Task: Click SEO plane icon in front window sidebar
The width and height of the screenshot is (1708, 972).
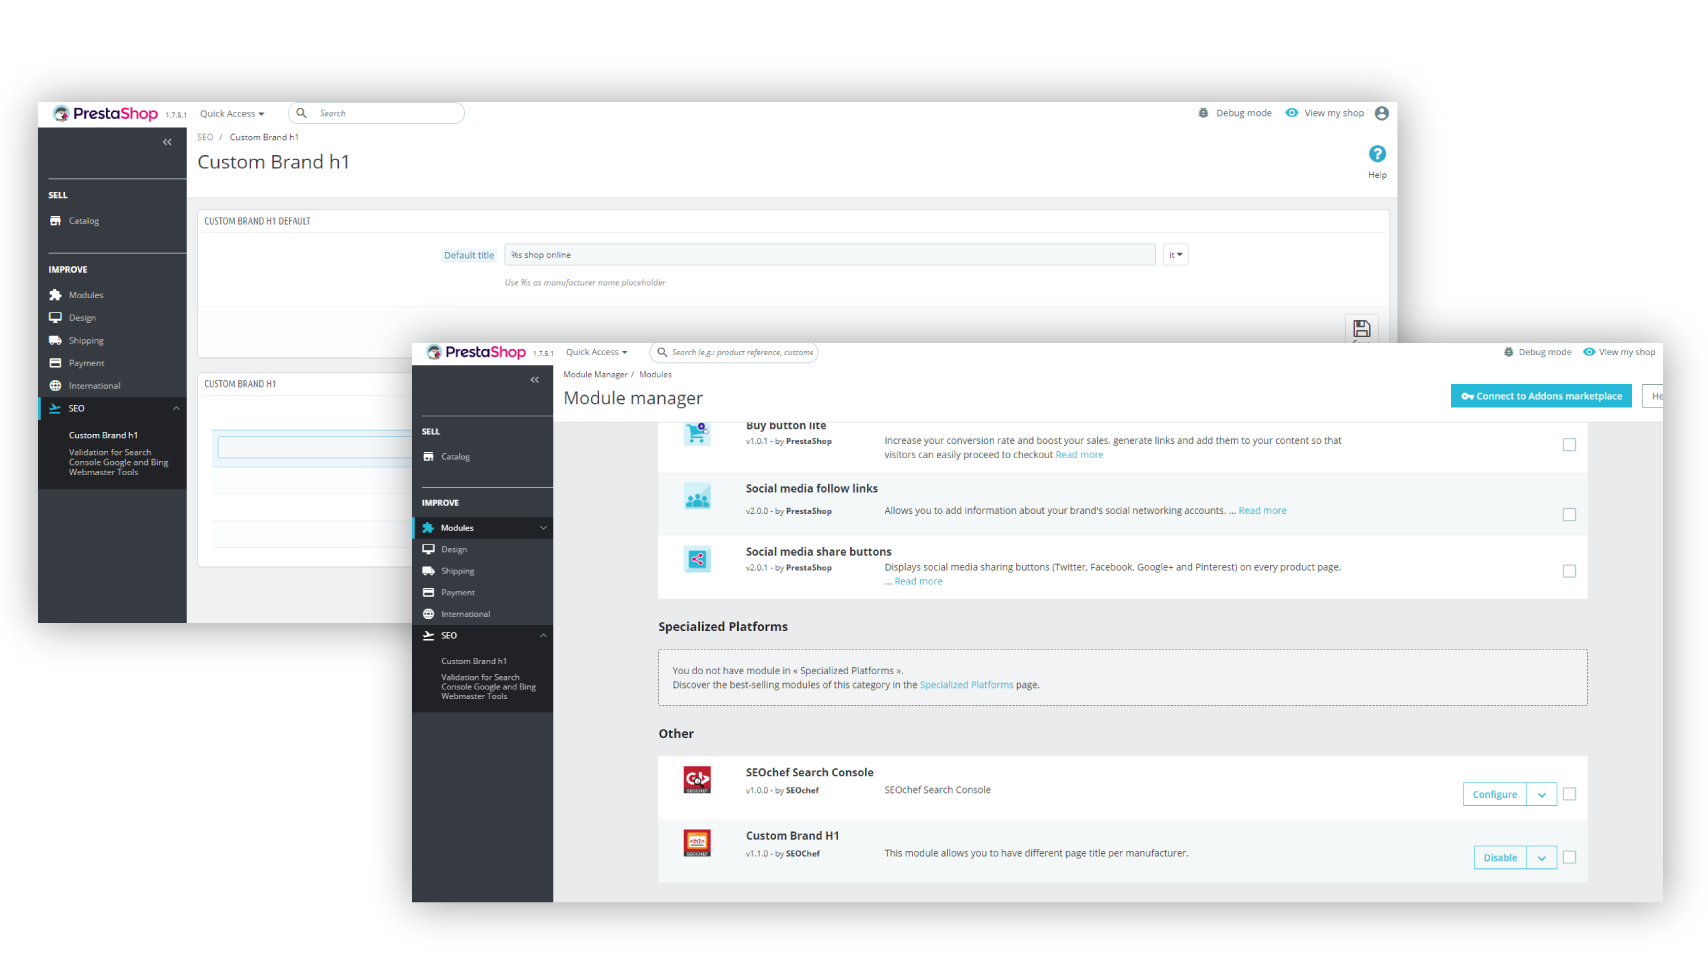Action: point(428,636)
